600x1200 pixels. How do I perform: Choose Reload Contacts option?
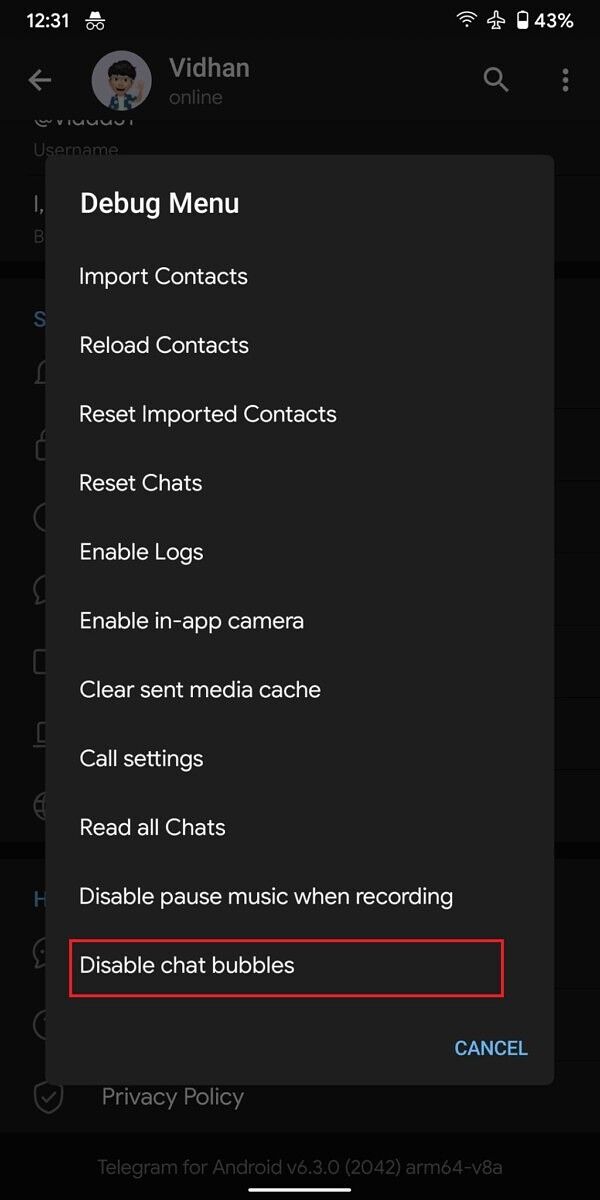tap(164, 345)
